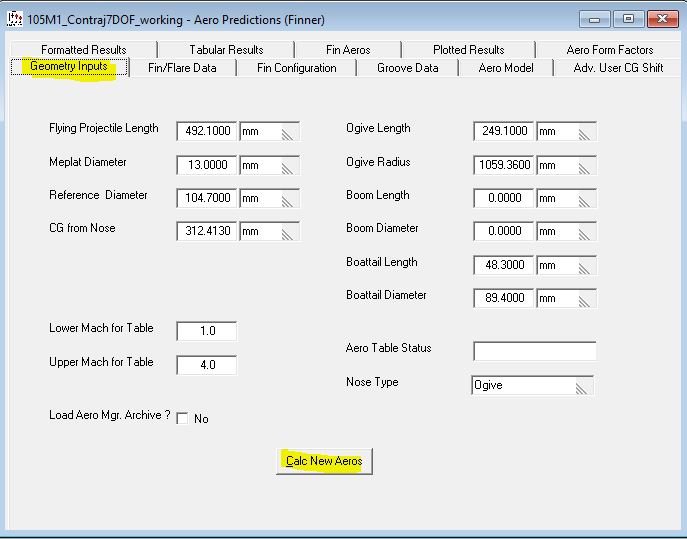Select the Aero Form Factors tab

(609, 50)
